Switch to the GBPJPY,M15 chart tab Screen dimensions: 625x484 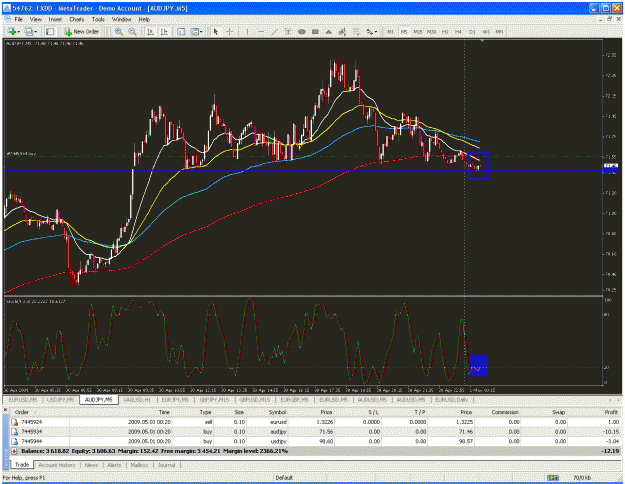214,399
